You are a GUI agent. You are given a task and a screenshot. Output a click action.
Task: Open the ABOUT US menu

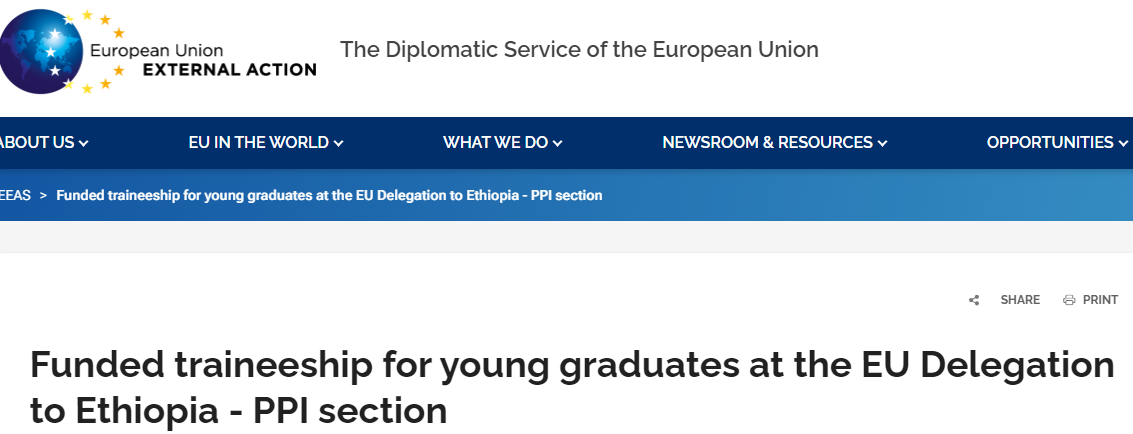37,143
